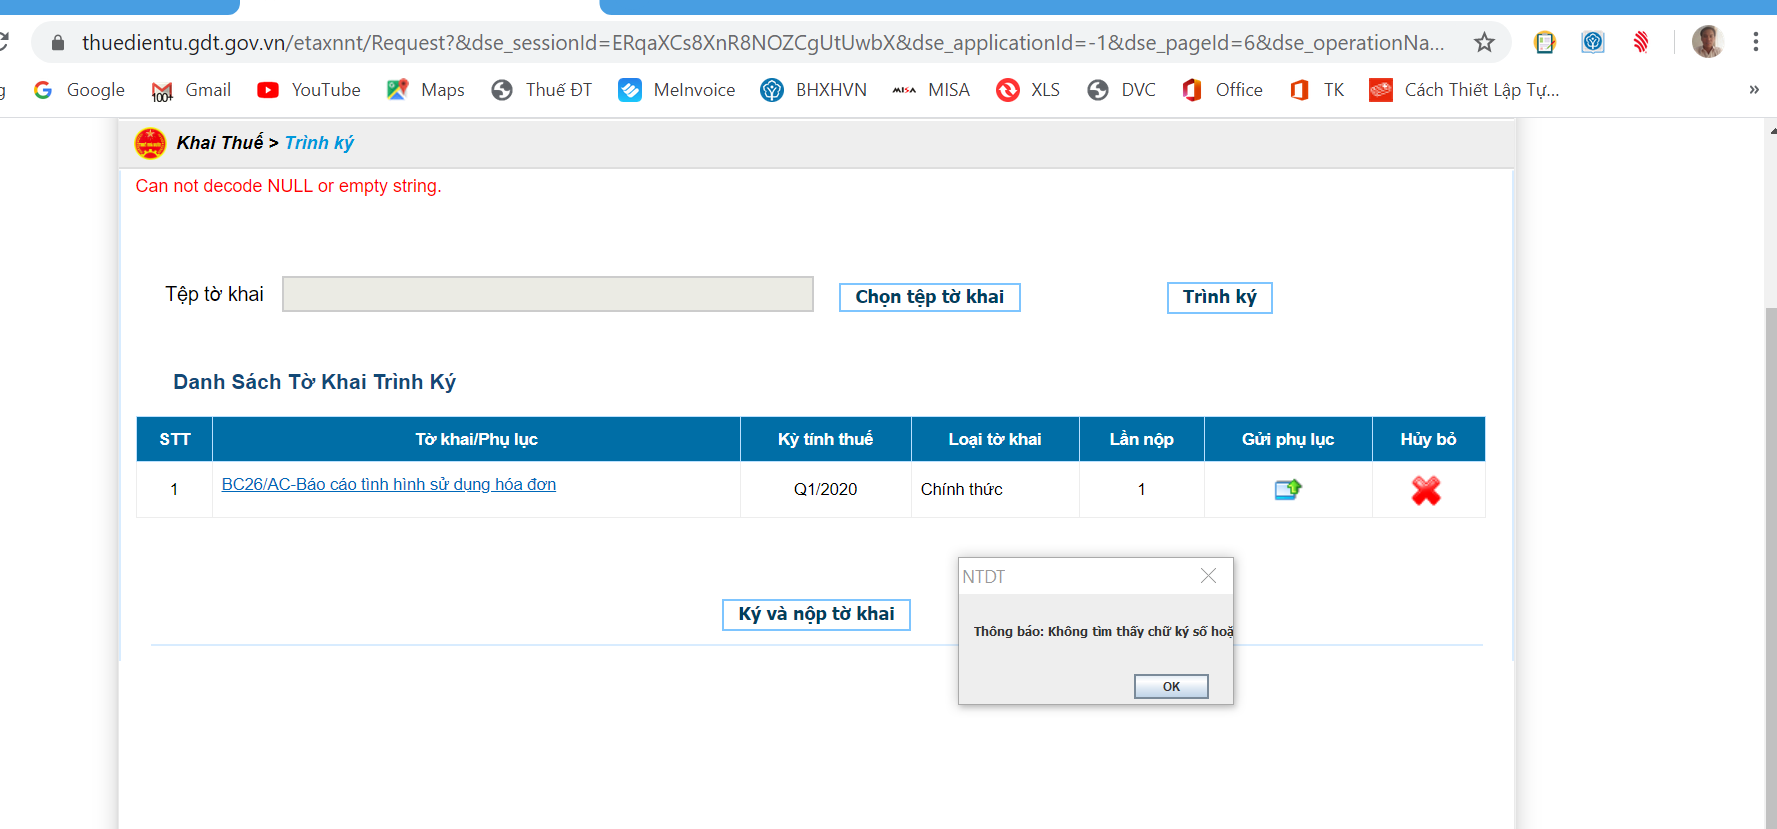Screen dimensions: 1777x829
Task: Click the Khai Thuế breadcrumb
Action: pyautogui.click(x=219, y=143)
